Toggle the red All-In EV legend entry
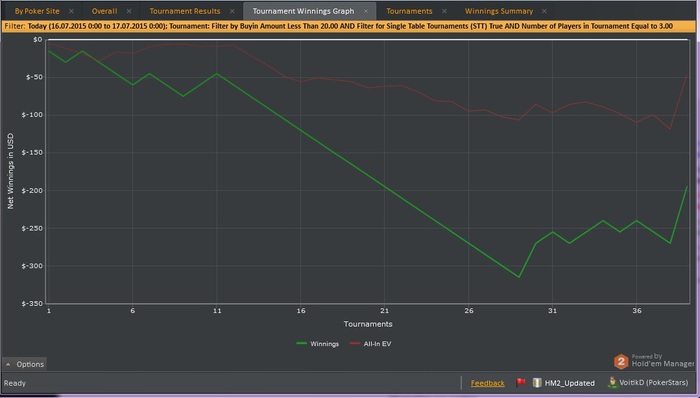 point(371,344)
